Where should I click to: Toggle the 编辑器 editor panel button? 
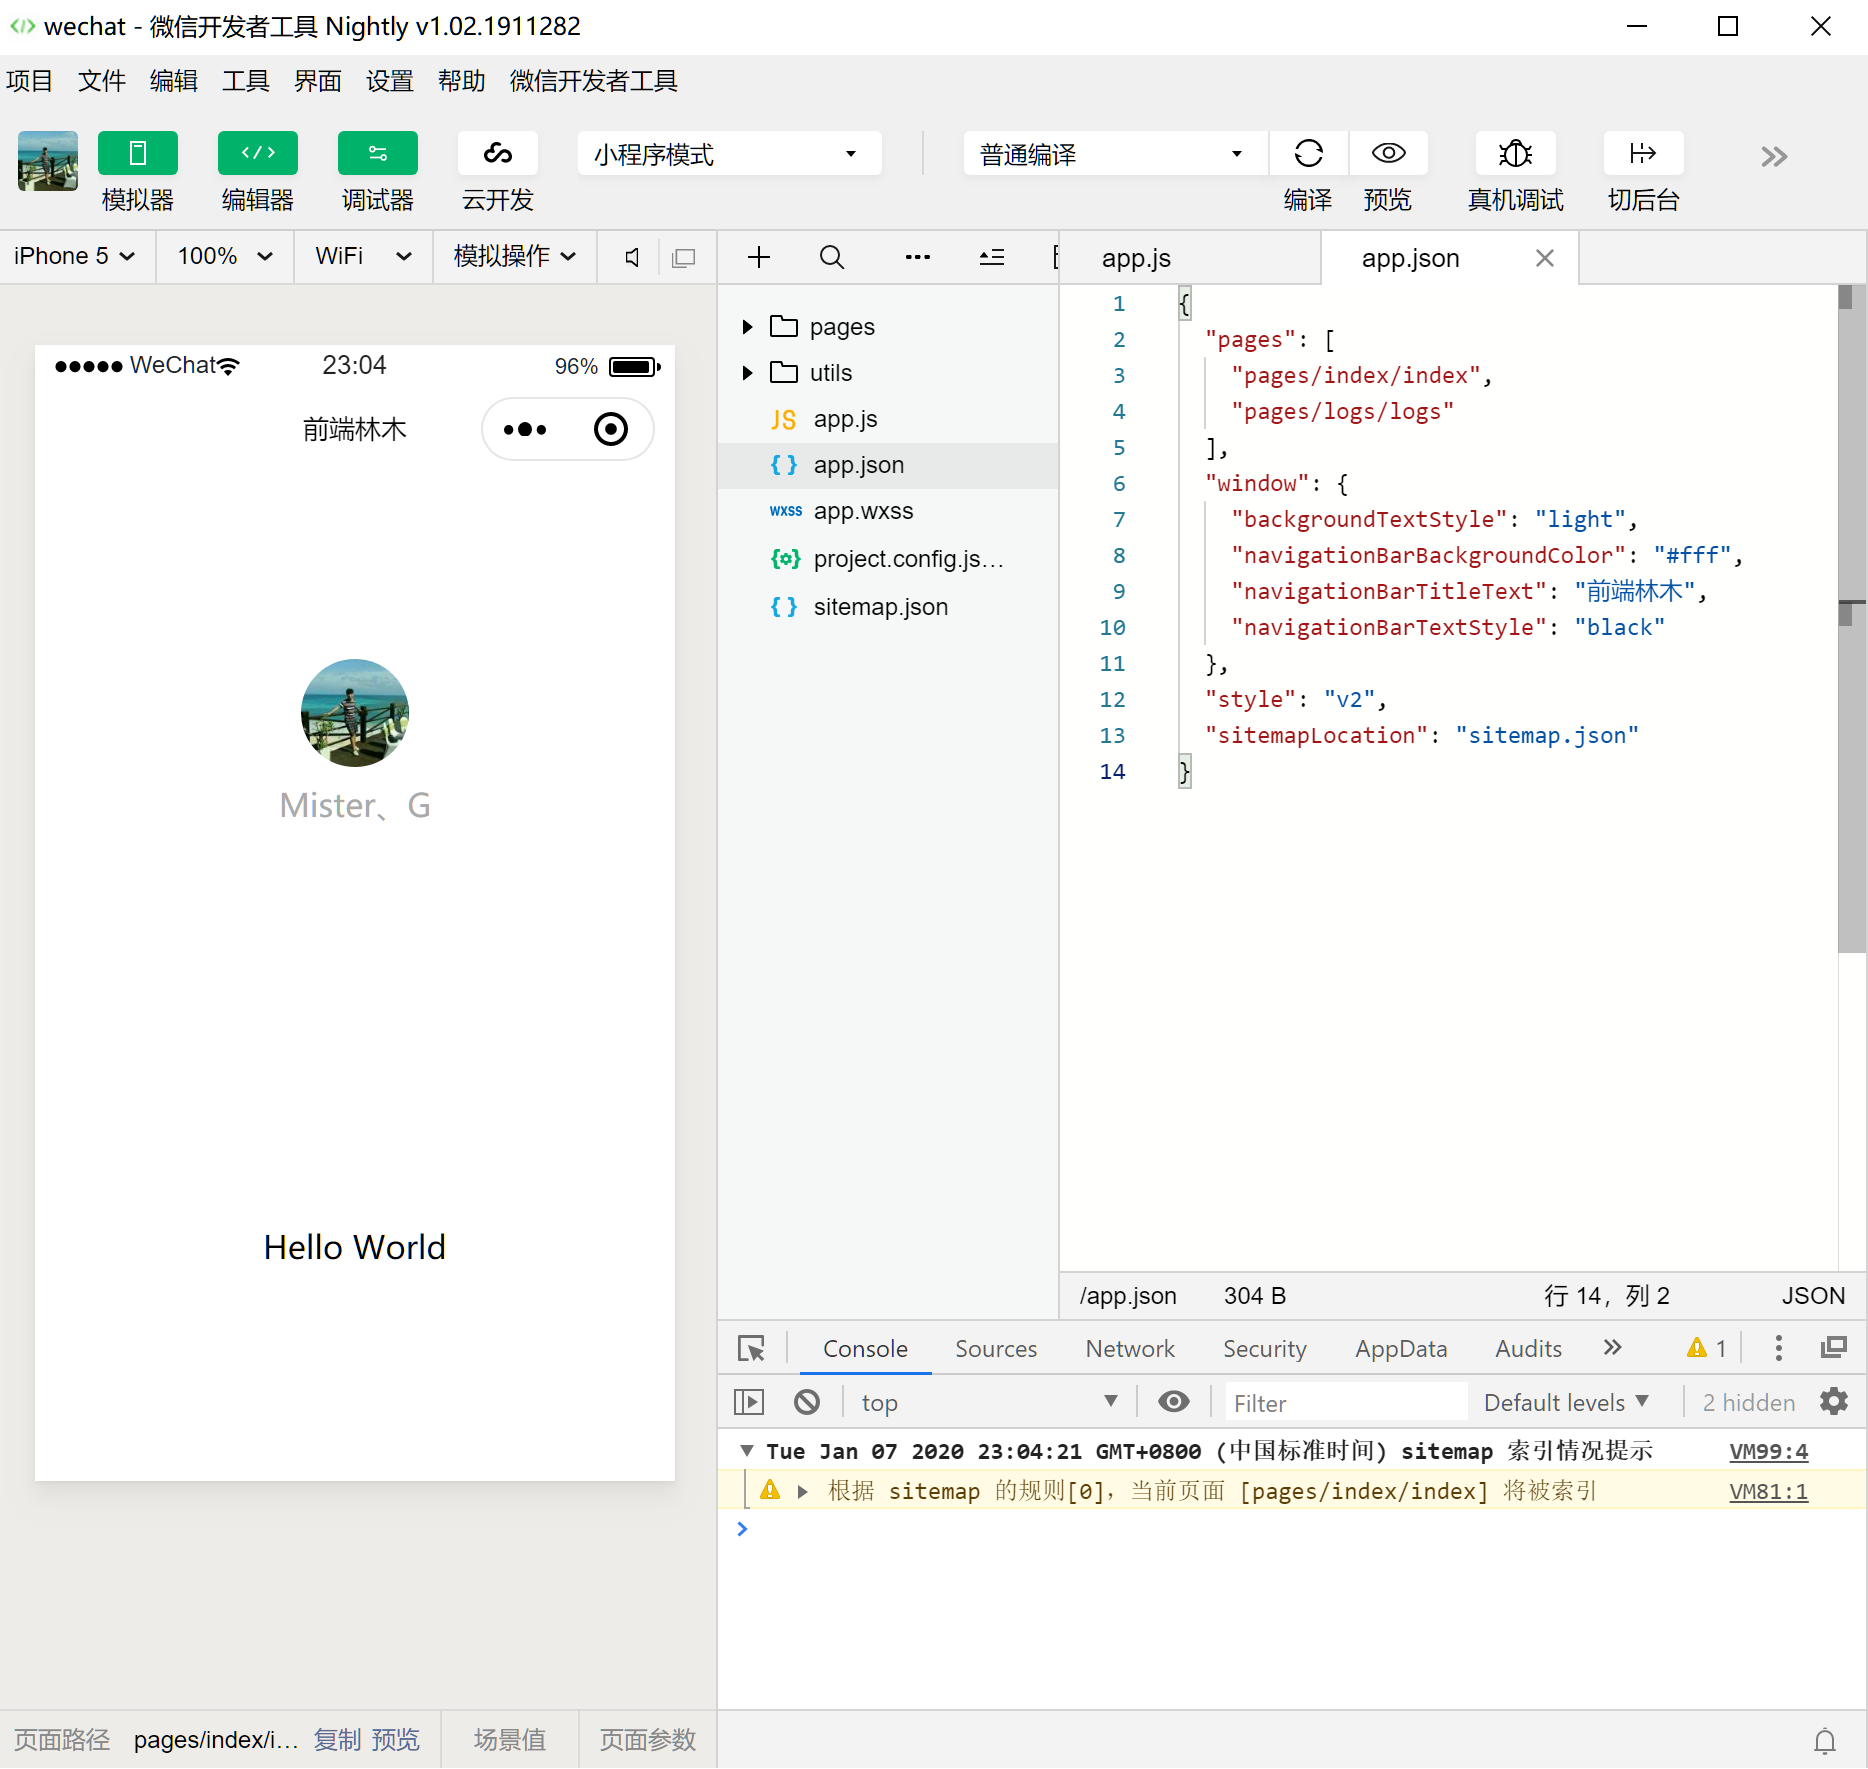pyautogui.click(x=258, y=153)
